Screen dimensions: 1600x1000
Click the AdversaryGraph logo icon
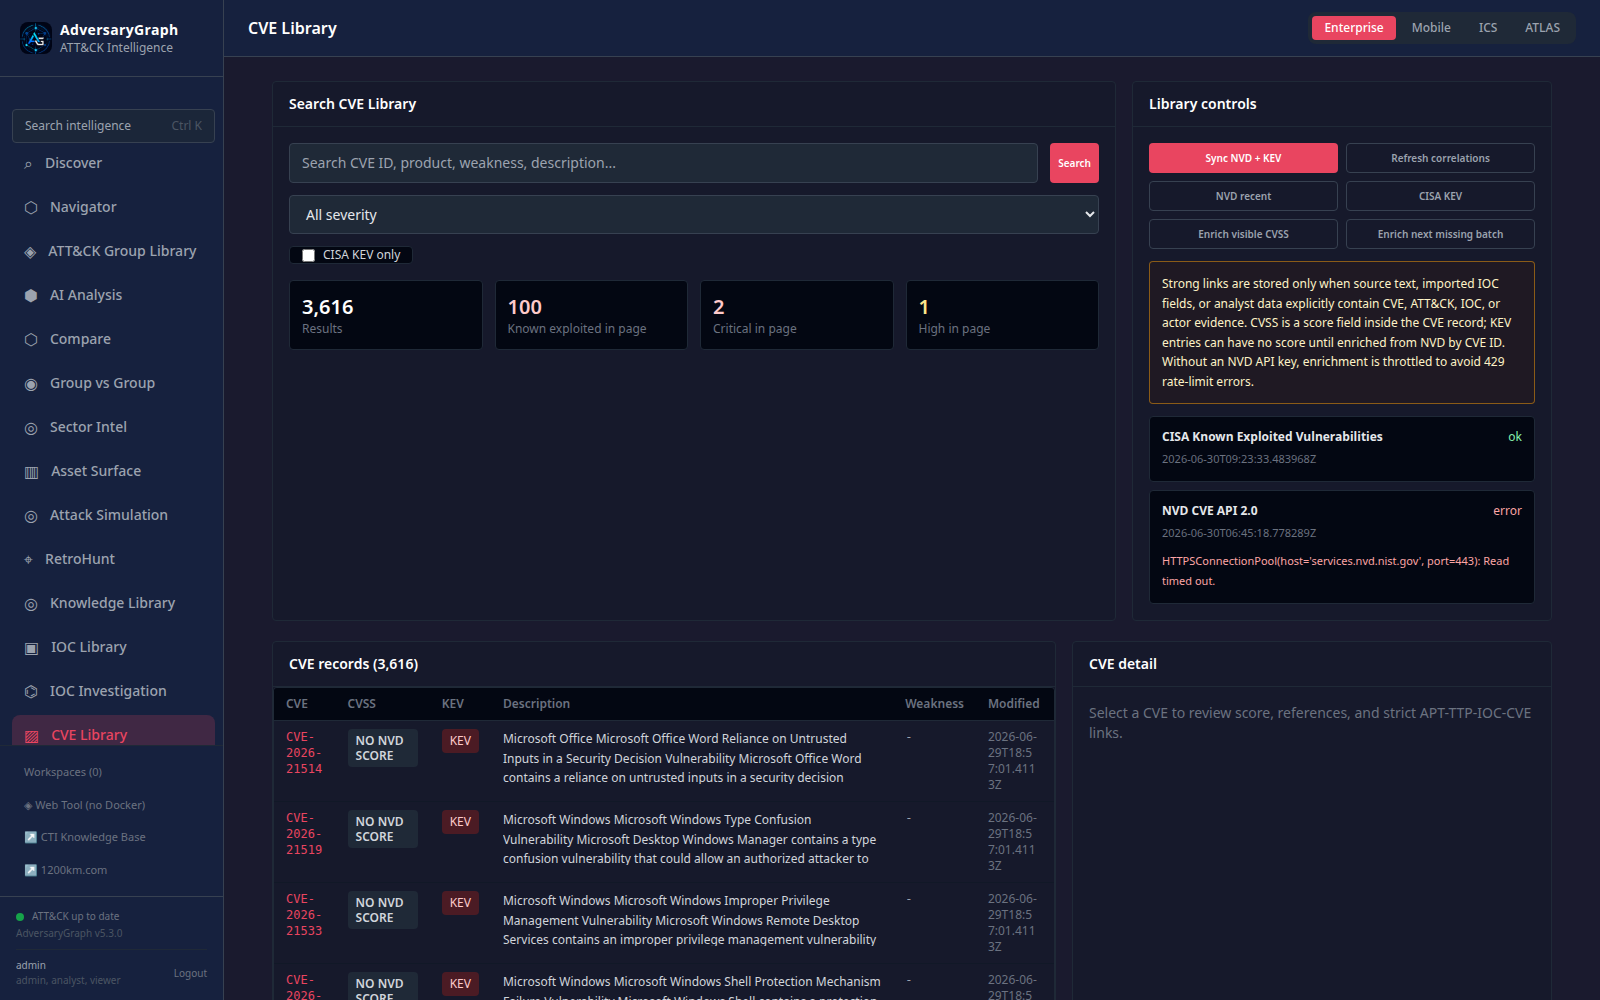click(x=36, y=38)
